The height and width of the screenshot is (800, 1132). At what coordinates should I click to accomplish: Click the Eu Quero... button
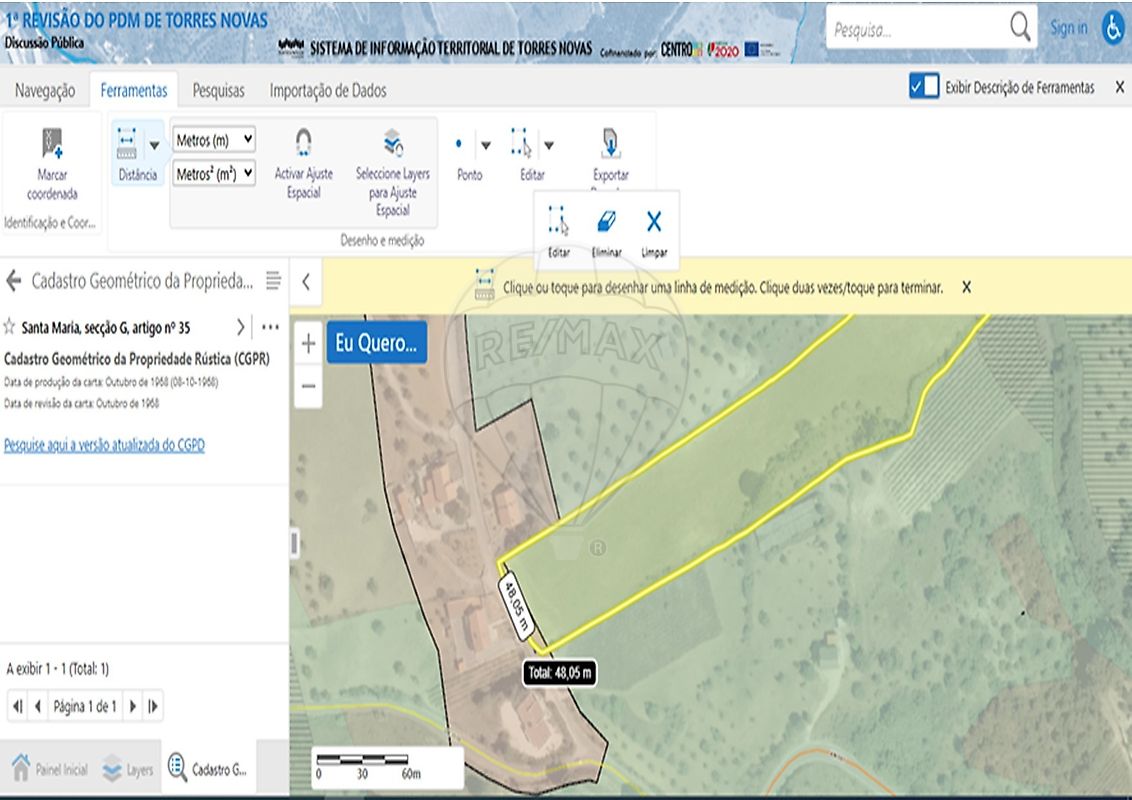click(x=376, y=343)
